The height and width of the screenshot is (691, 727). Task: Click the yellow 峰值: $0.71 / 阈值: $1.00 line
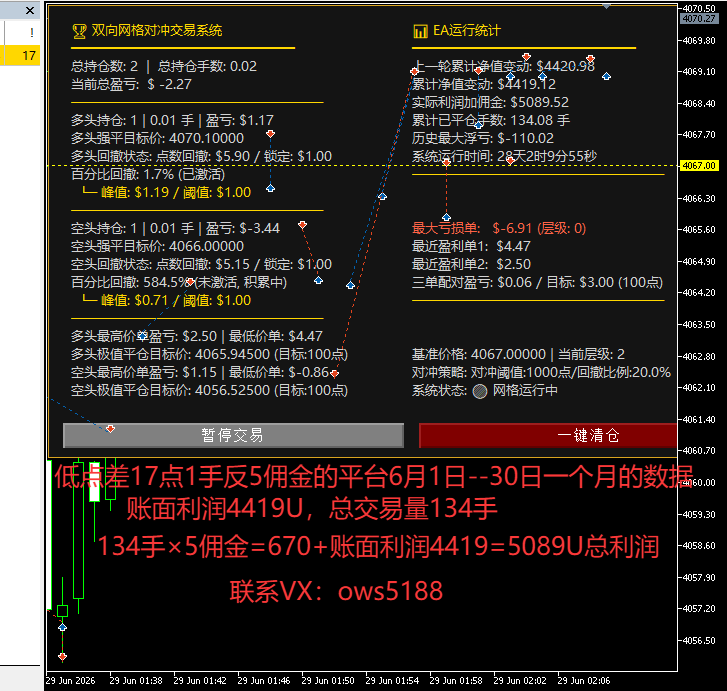coord(167,301)
